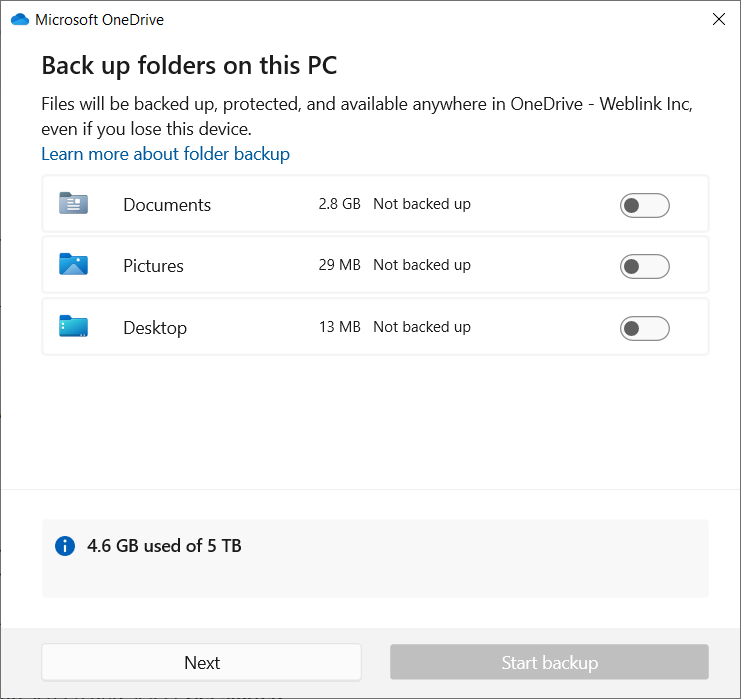Click the Pictures 'Not backed up' status
Screen dimensions: 741x699
pos(421,265)
